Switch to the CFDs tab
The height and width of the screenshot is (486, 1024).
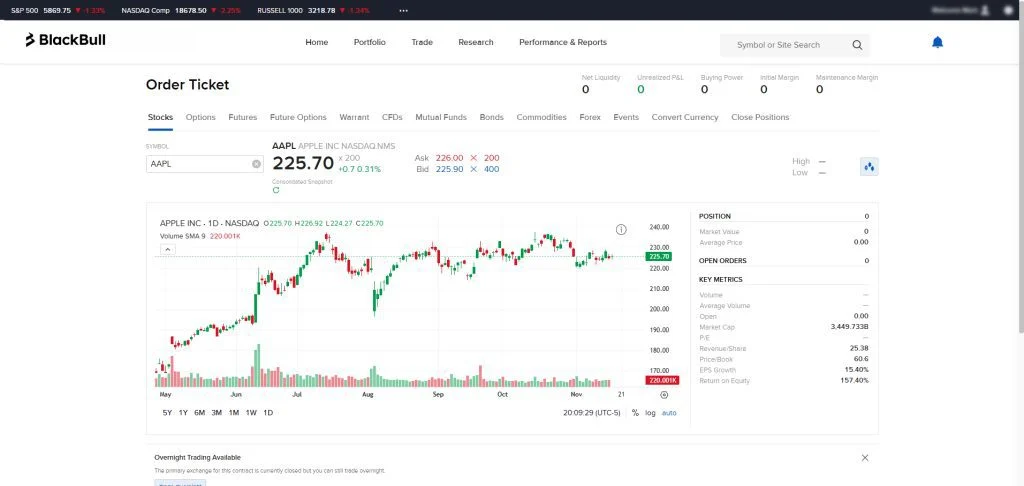coord(392,118)
